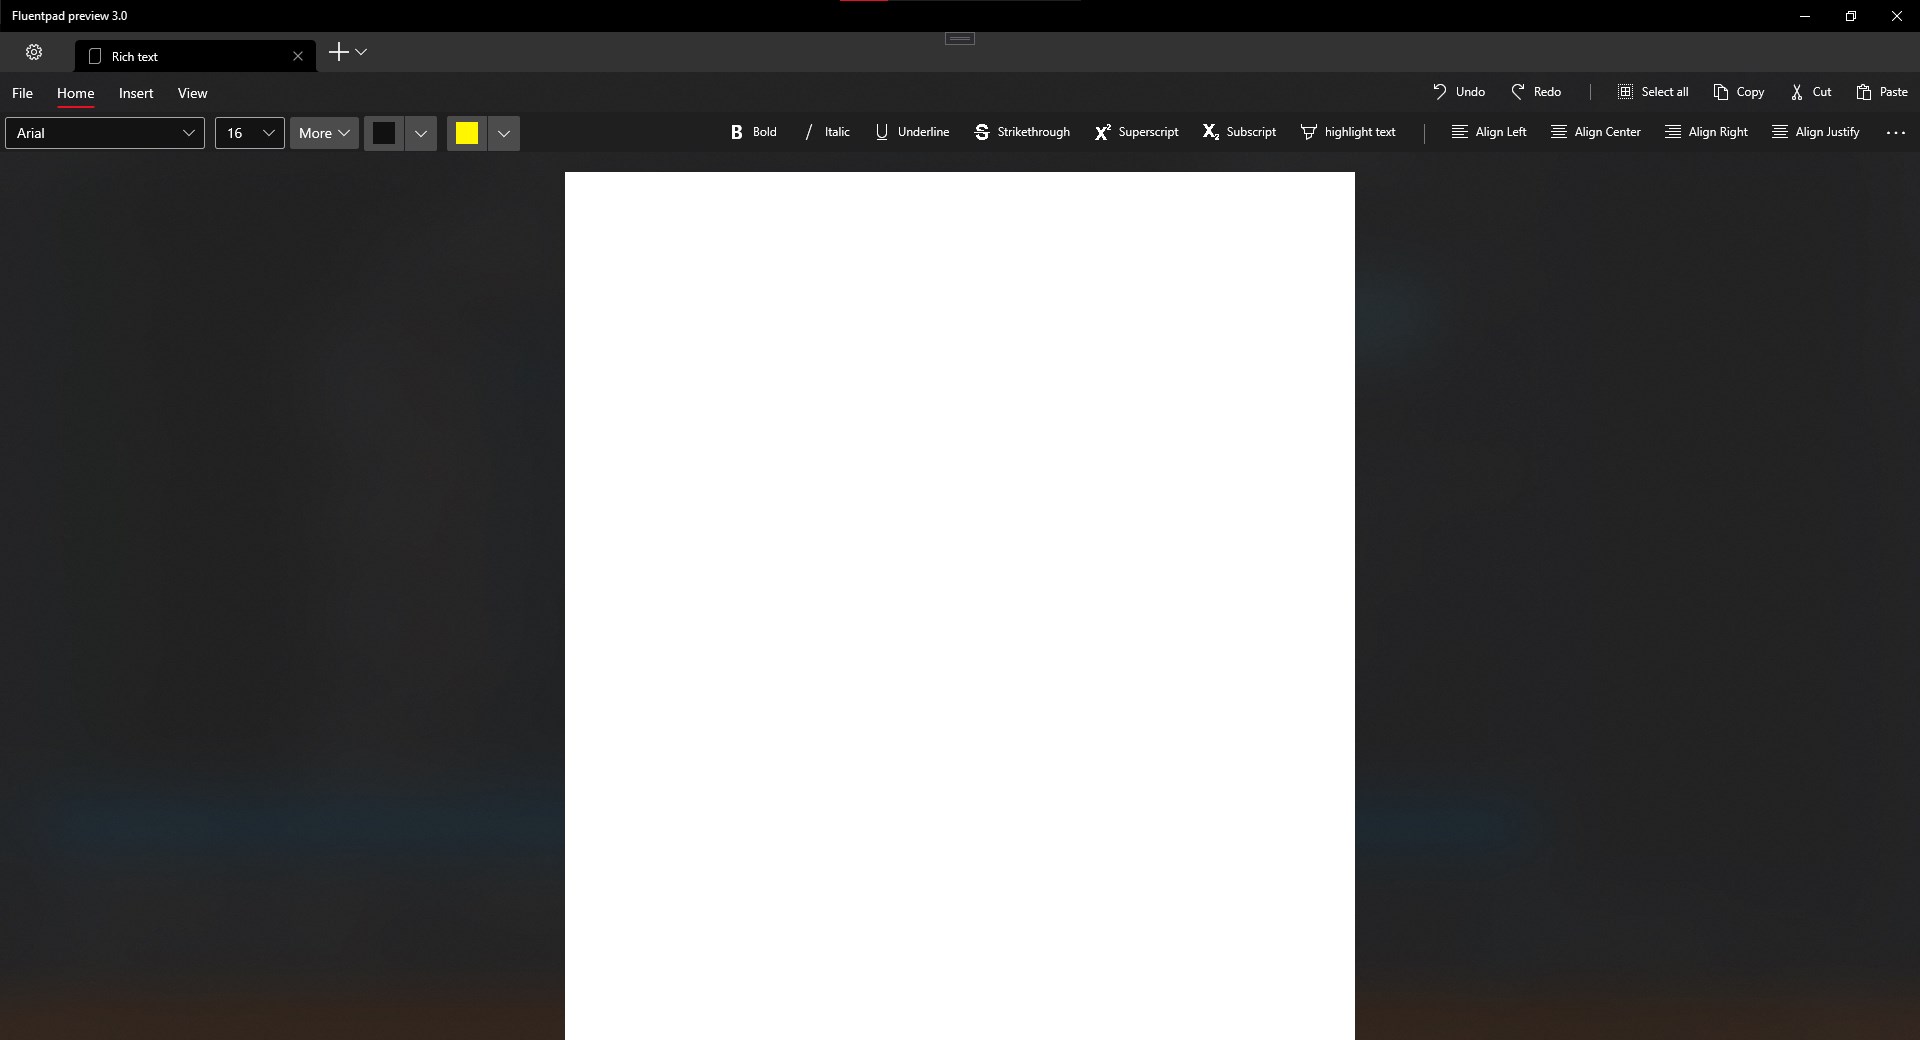The image size is (1920, 1040).
Task: Expand the highlight color dropdown arrow
Action: [504, 133]
